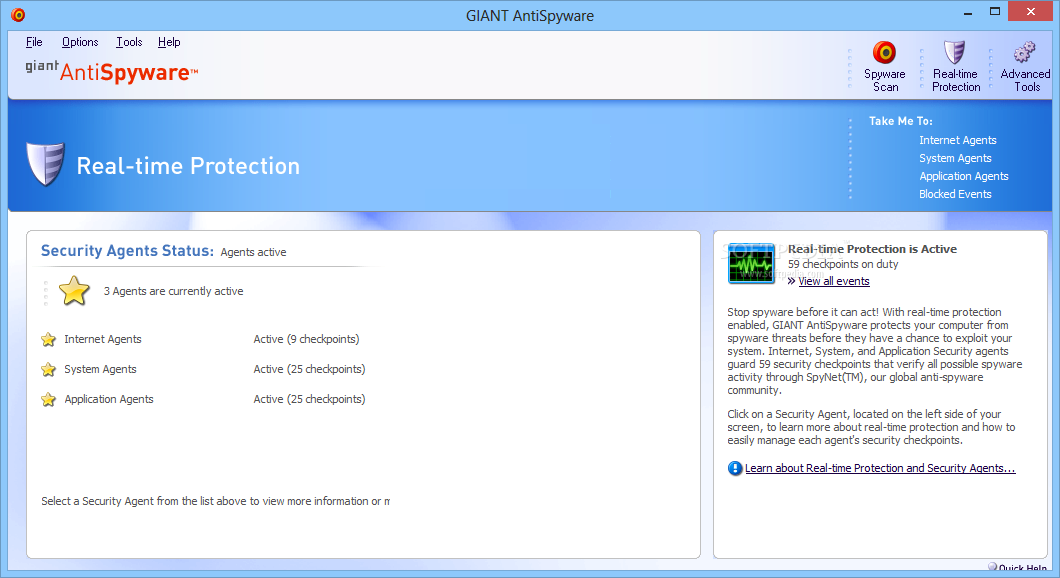
Task: Click the Agents active status label
Action: pos(254,252)
